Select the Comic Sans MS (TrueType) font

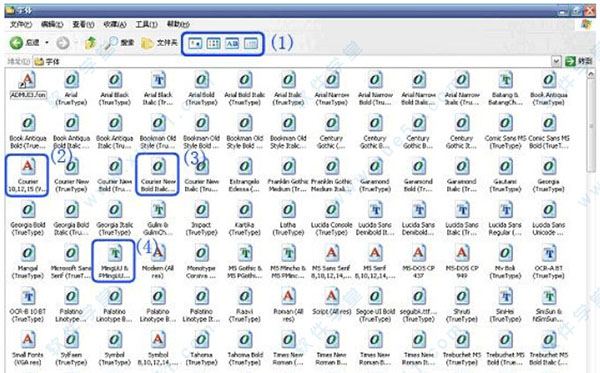click(x=505, y=132)
